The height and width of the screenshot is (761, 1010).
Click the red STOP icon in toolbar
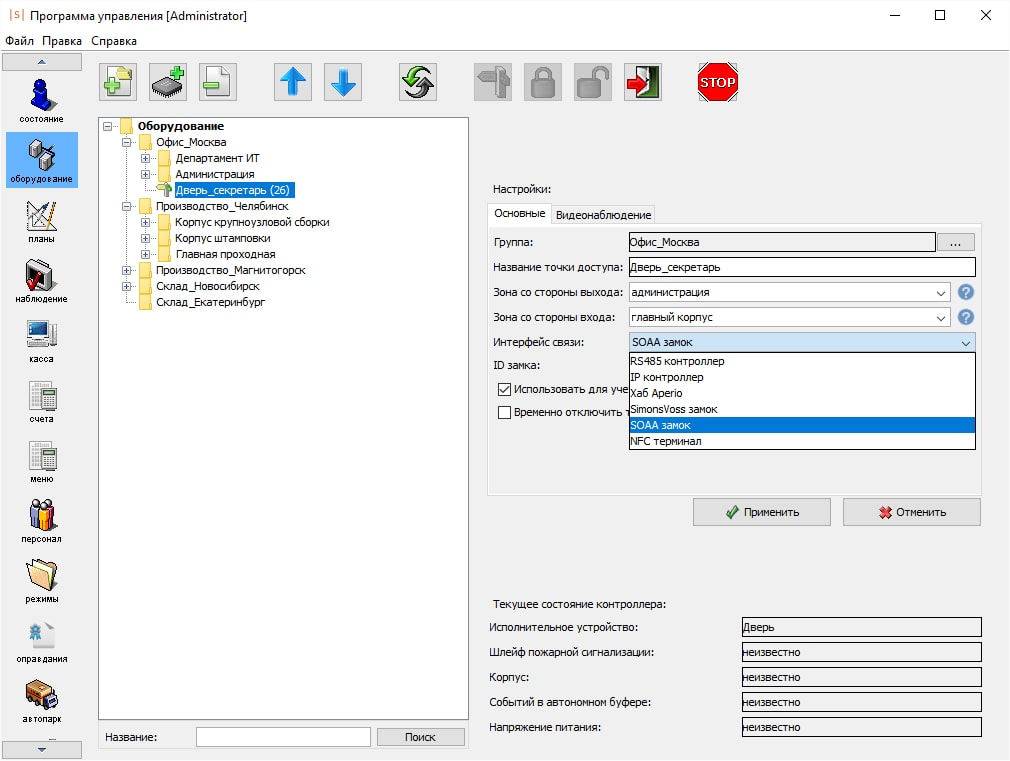pos(717,82)
